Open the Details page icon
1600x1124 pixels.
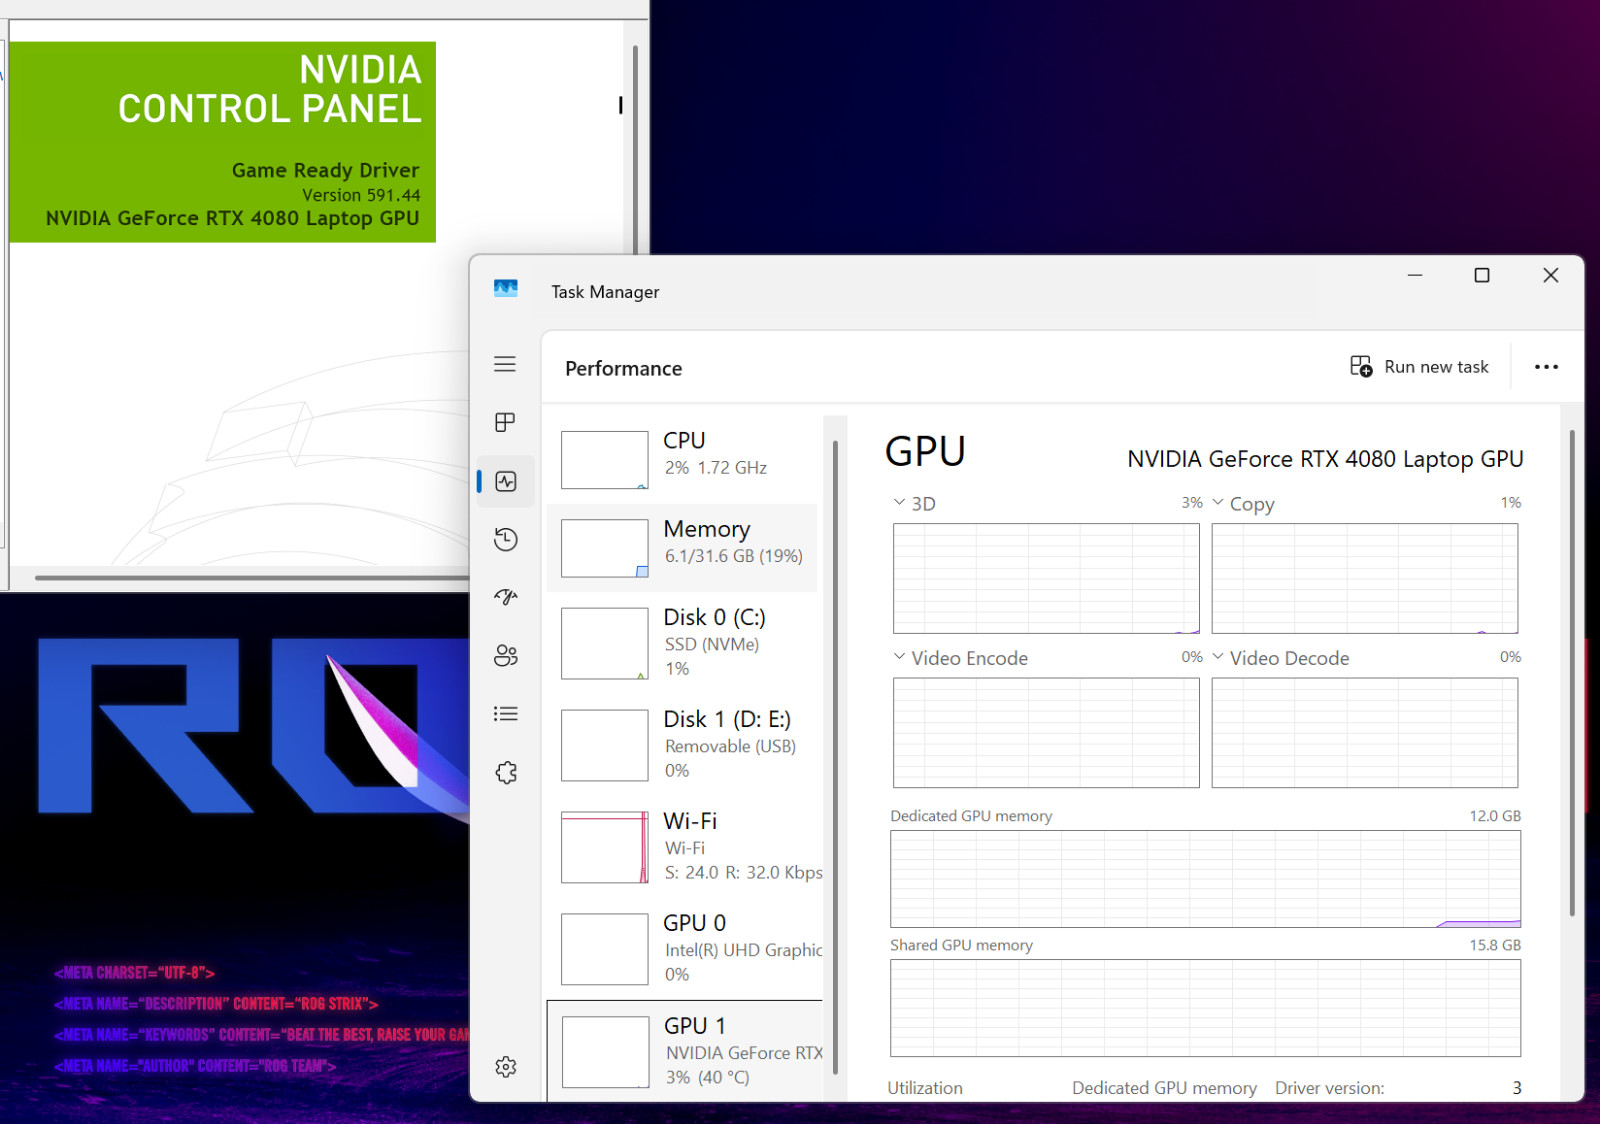pos(506,714)
